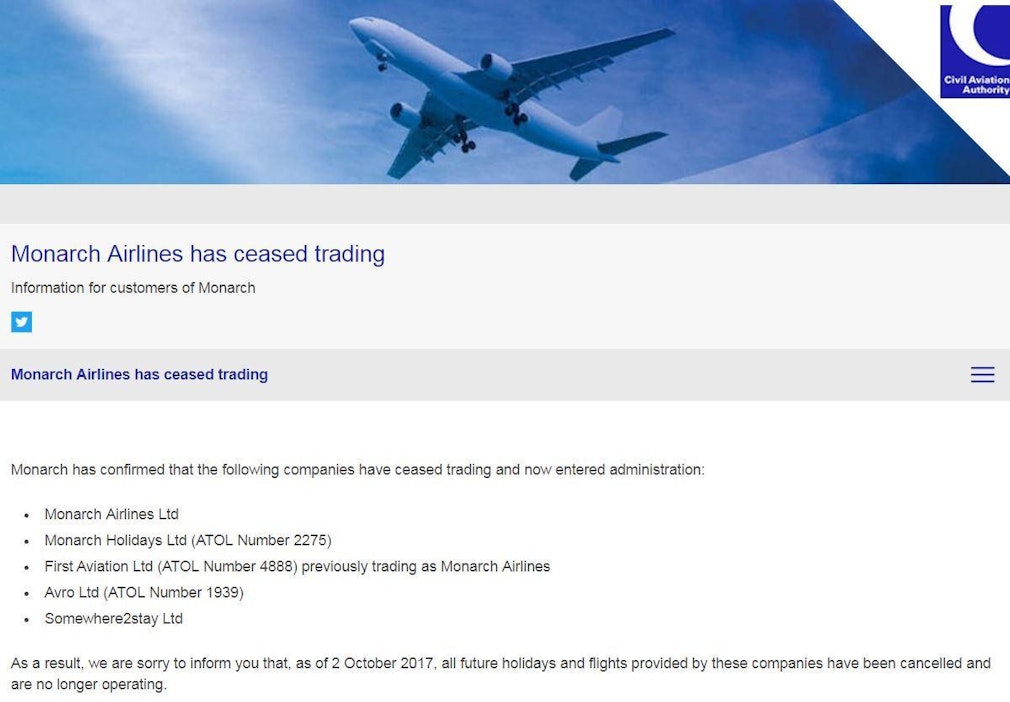1010x702 pixels.
Task: Click the Civil Aviation Authority logo
Action: (x=975, y=50)
